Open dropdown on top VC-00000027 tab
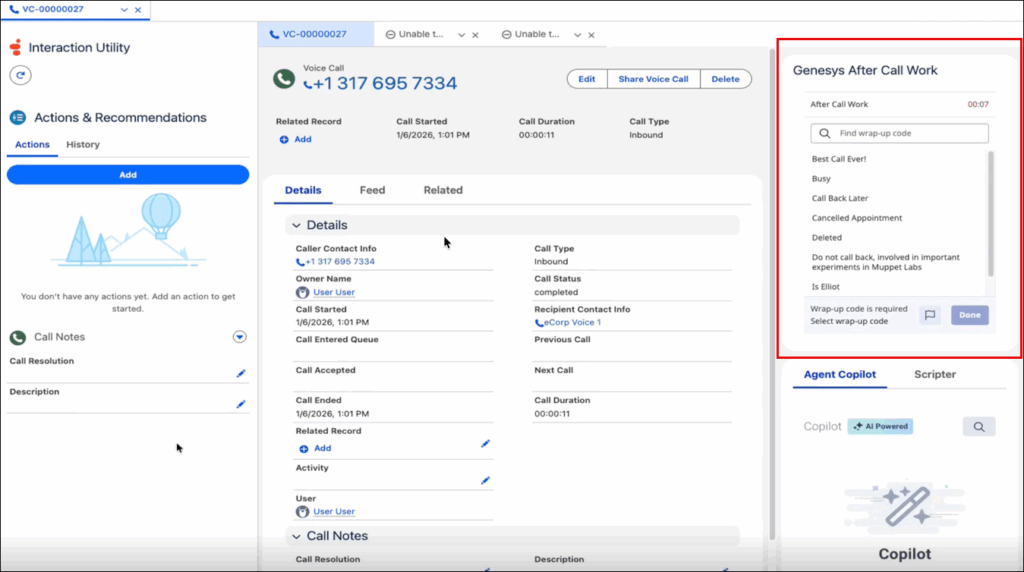The image size is (1024, 572). pyautogui.click(x=124, y=10)
